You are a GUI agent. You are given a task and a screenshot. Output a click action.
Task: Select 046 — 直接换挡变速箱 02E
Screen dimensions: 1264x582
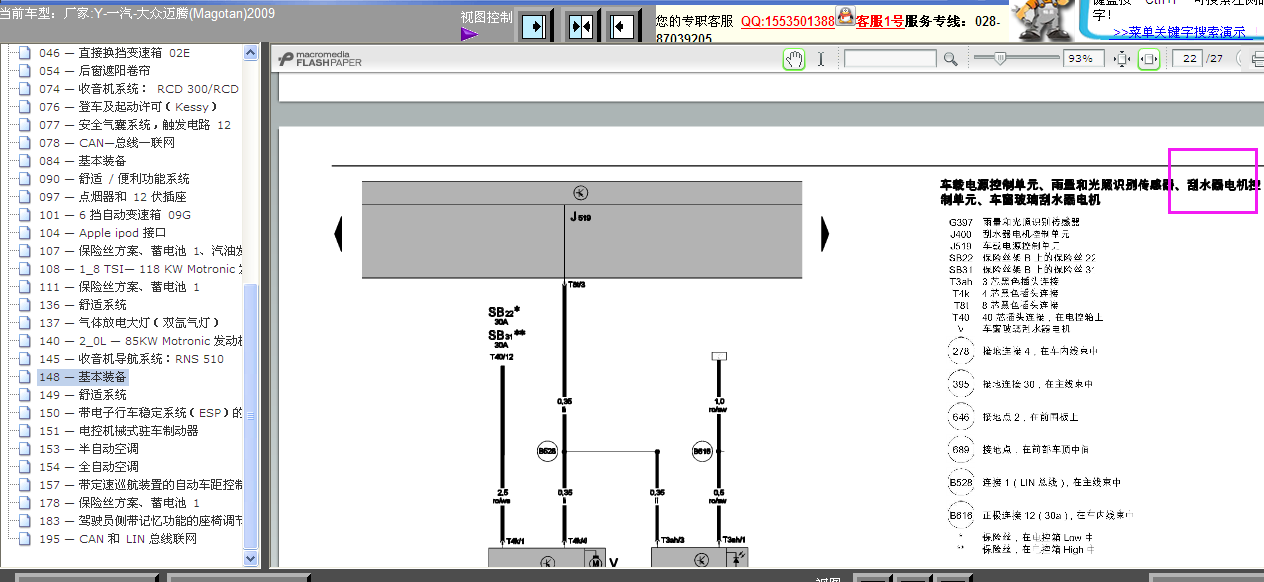115,53
